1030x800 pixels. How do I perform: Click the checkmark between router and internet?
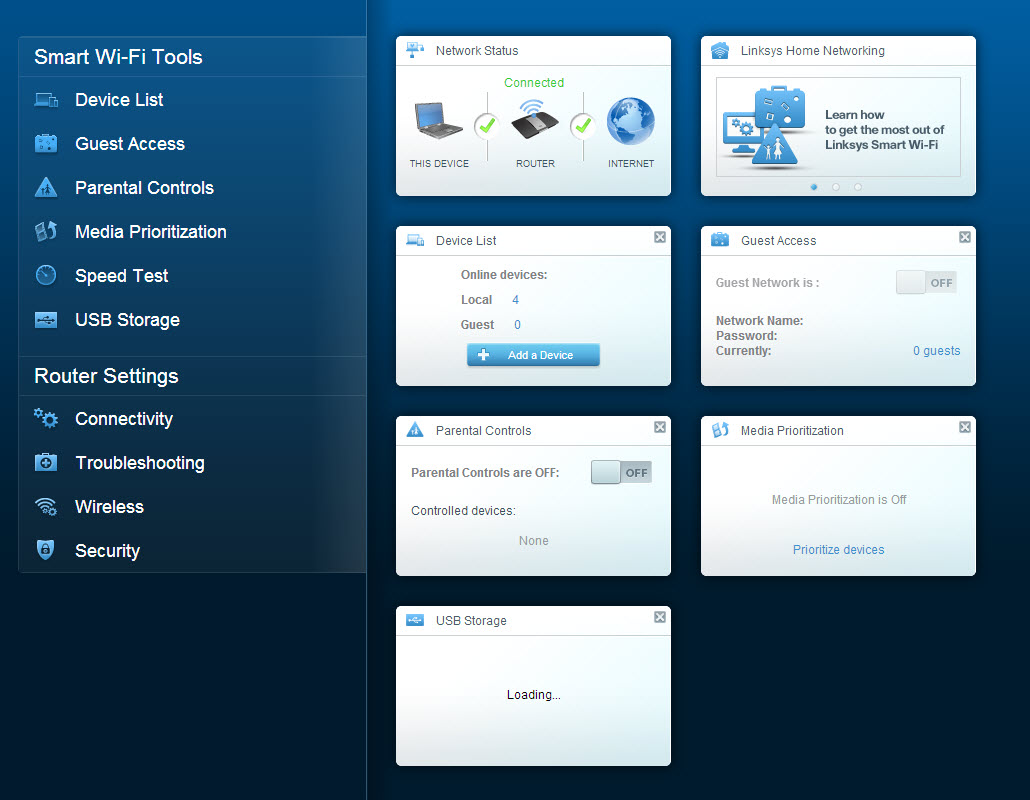tap(583, 125)
